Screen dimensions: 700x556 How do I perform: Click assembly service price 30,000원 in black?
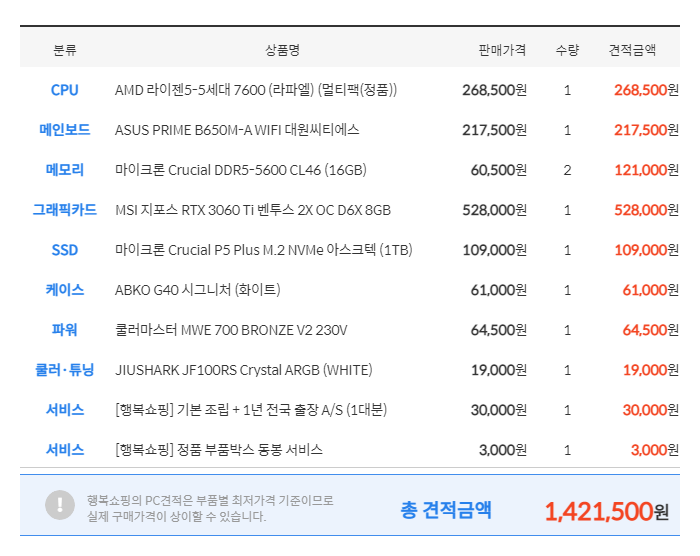coord(499,410)
